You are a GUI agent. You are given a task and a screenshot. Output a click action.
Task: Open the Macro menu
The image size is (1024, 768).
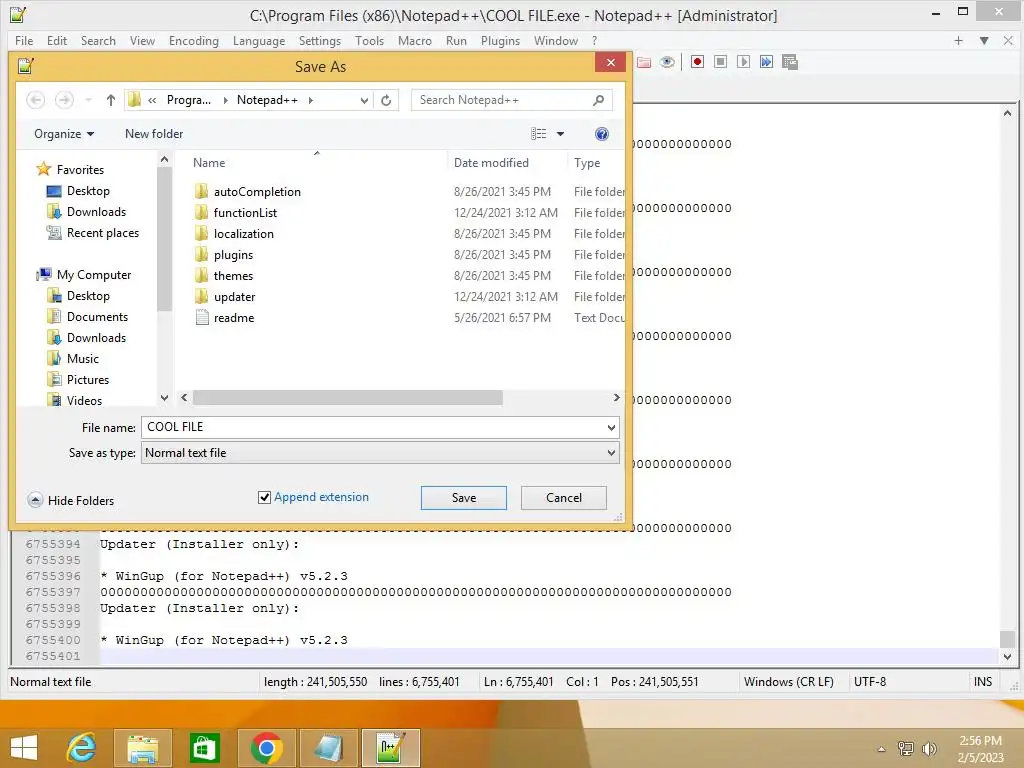[x=415, y=40]
